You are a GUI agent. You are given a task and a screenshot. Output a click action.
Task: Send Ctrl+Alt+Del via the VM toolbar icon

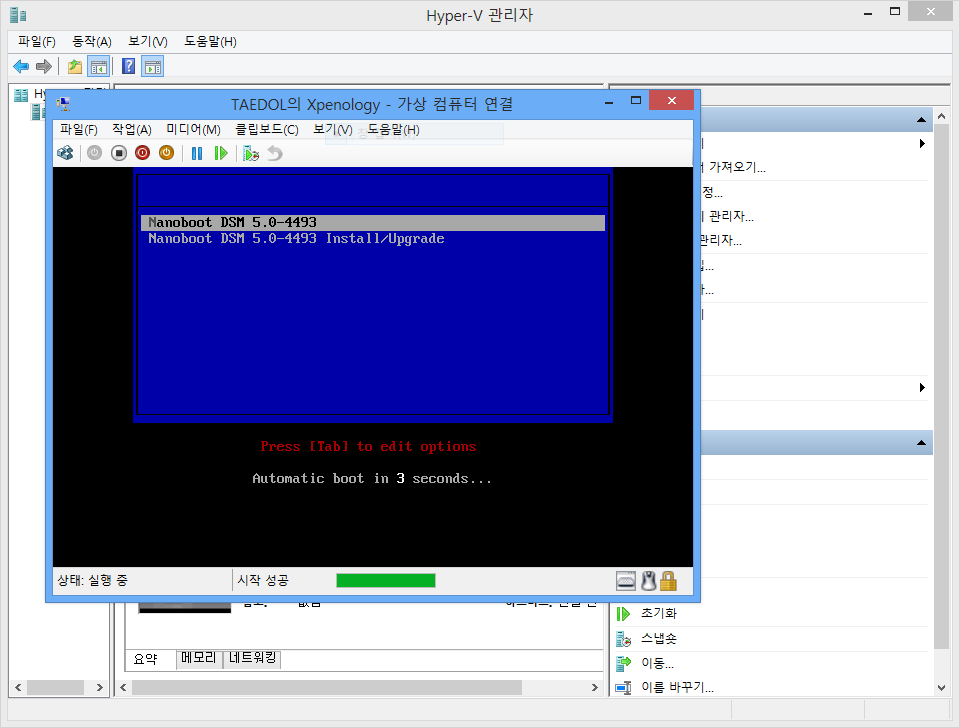[66, 153]
